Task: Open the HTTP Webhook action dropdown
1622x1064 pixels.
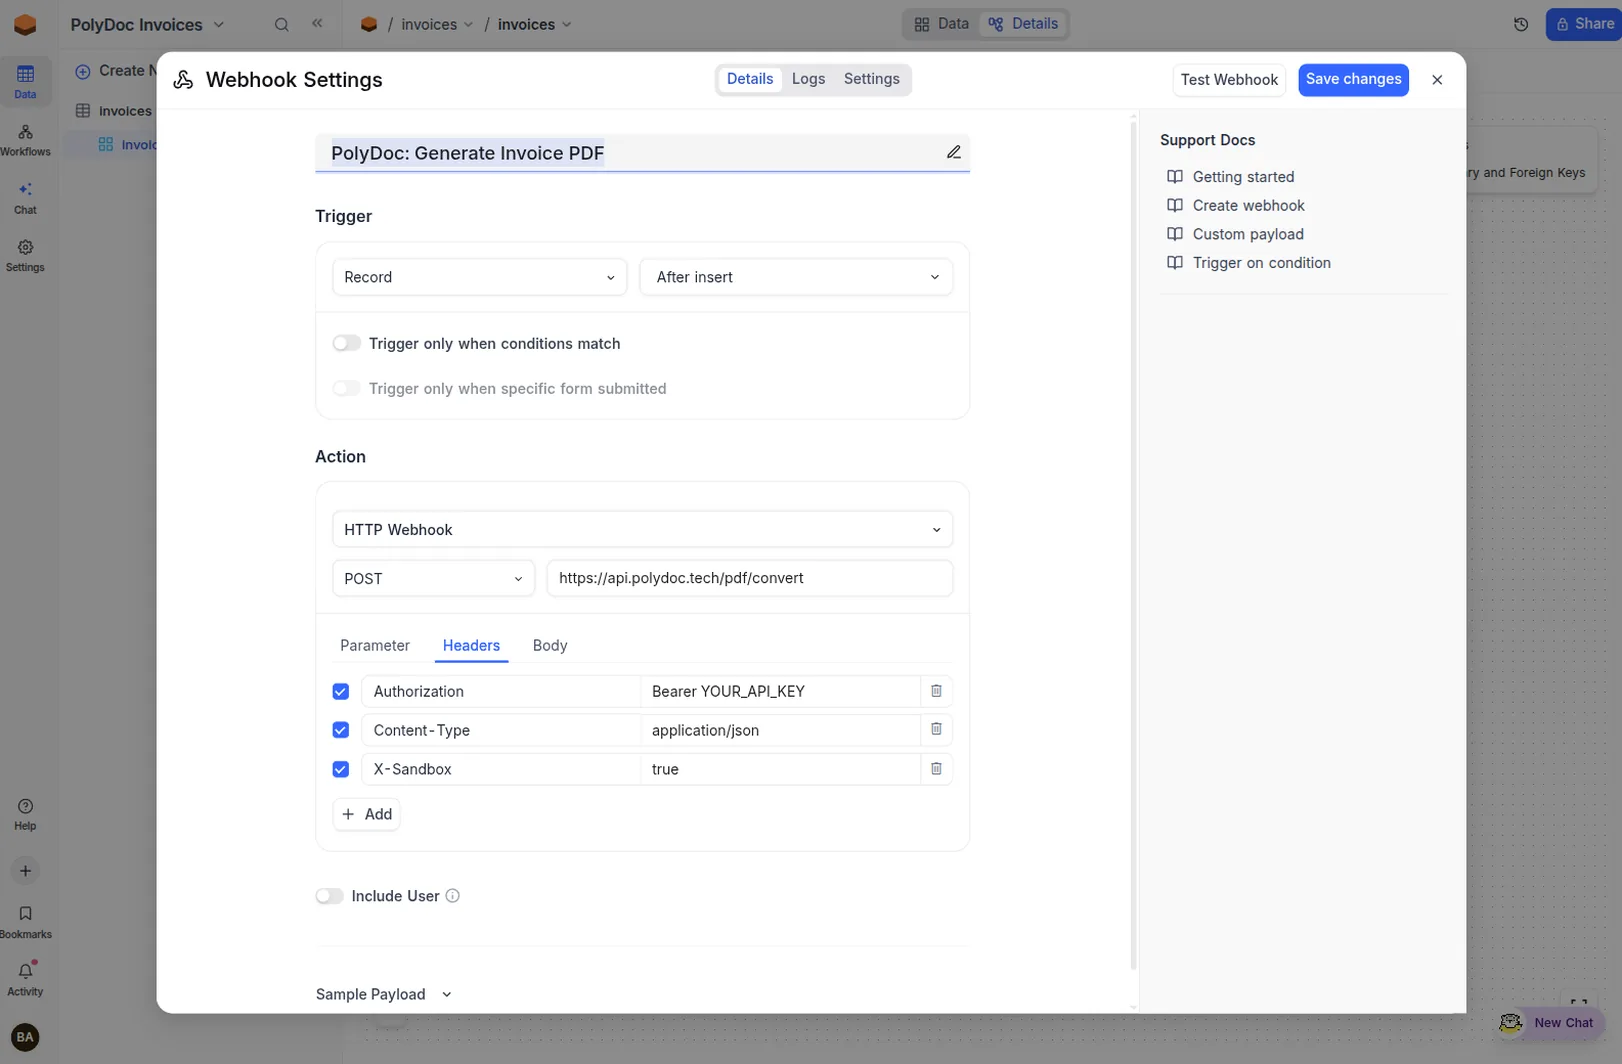Action: pos(642,529)
